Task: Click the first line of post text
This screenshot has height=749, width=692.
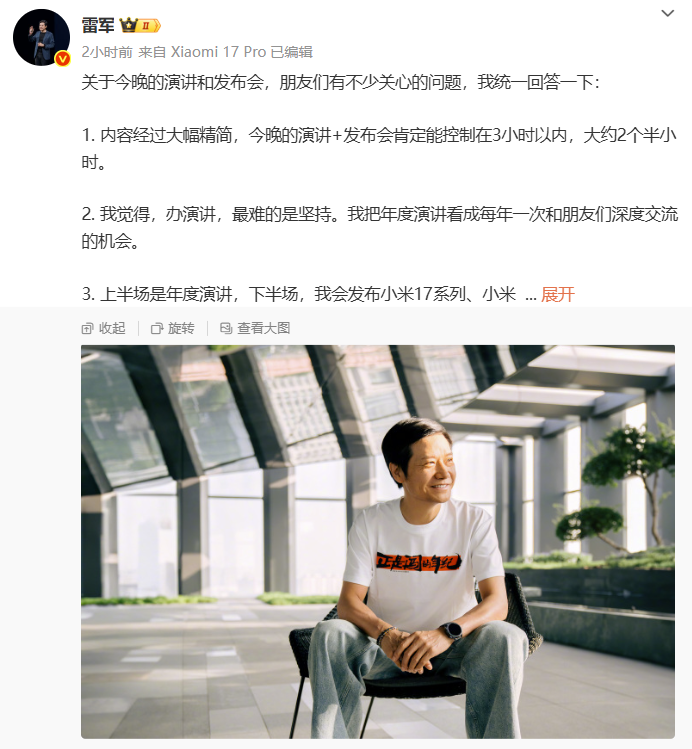Action: (x=340, y=83)
